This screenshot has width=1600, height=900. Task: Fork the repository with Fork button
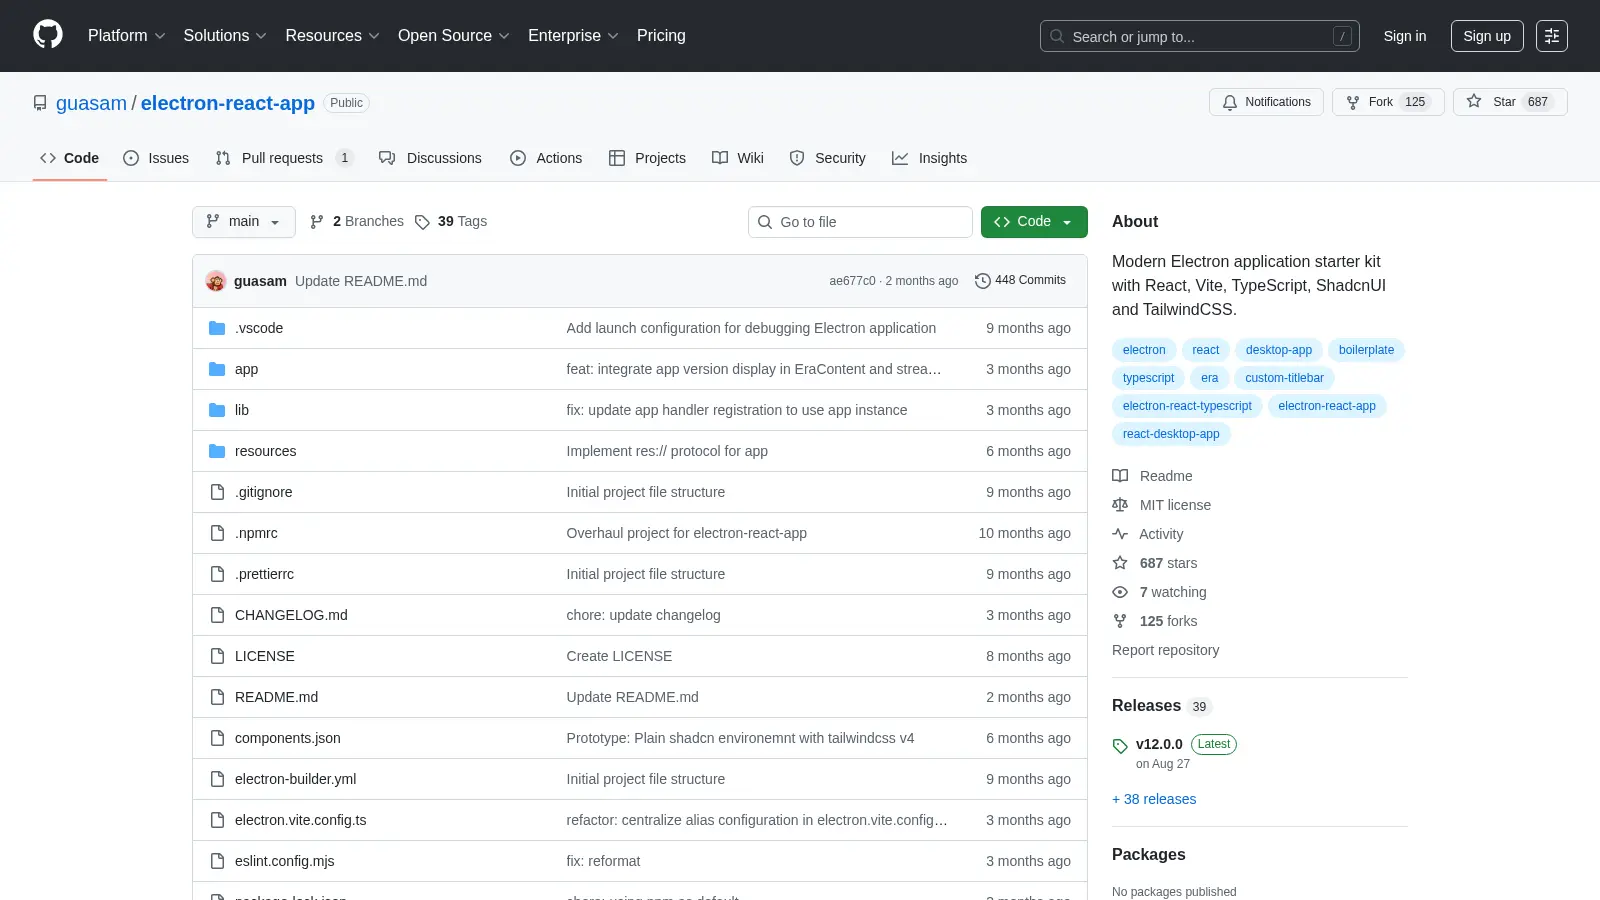coord(1388,102)
